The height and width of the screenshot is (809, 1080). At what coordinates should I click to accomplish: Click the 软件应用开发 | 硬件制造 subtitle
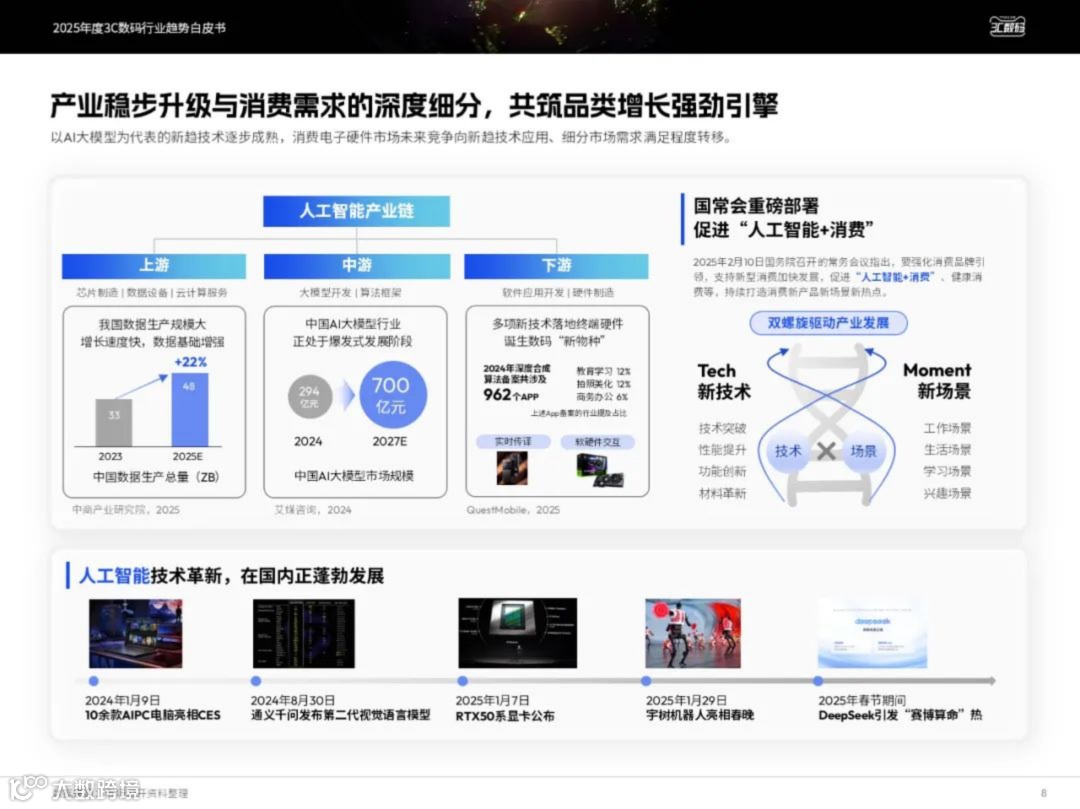pos(558,293)
